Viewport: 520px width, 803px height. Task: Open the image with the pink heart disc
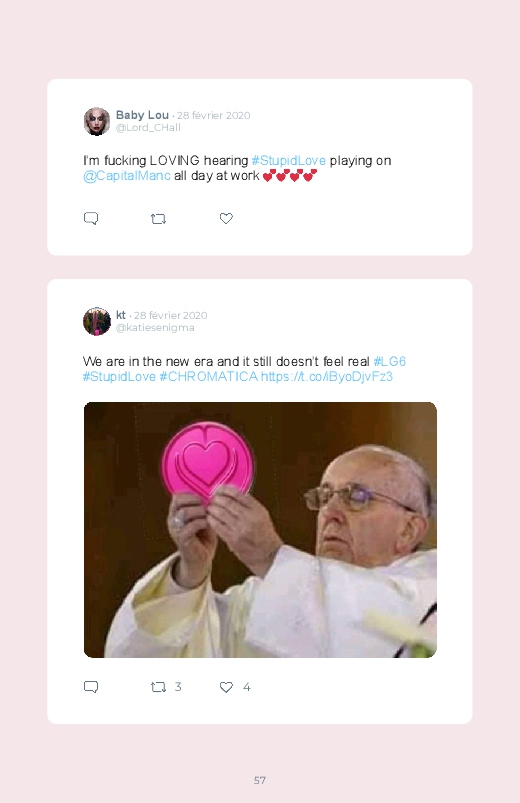(260, 530)
